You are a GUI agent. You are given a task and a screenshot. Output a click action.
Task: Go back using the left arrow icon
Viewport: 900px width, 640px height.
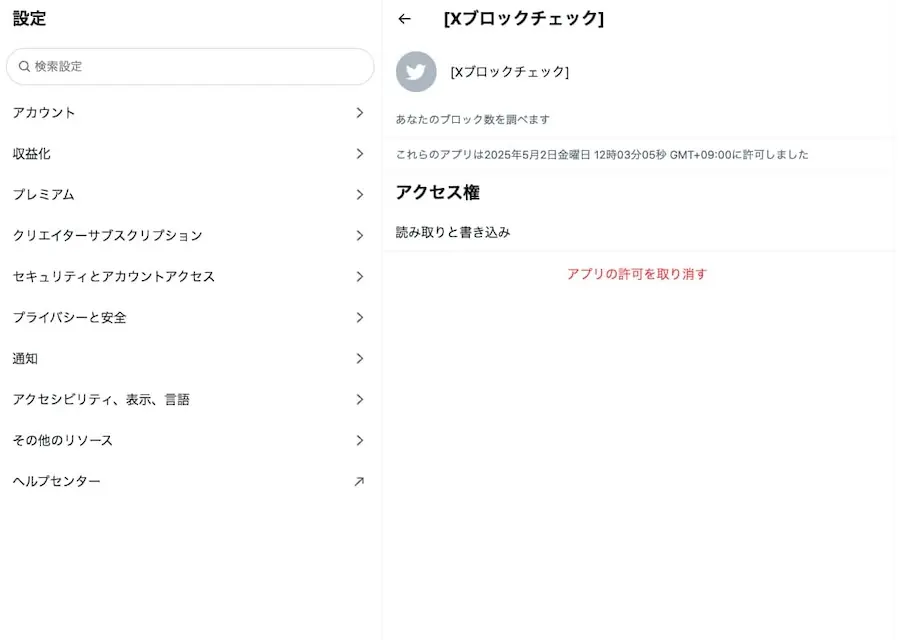(x=404, y=19)
